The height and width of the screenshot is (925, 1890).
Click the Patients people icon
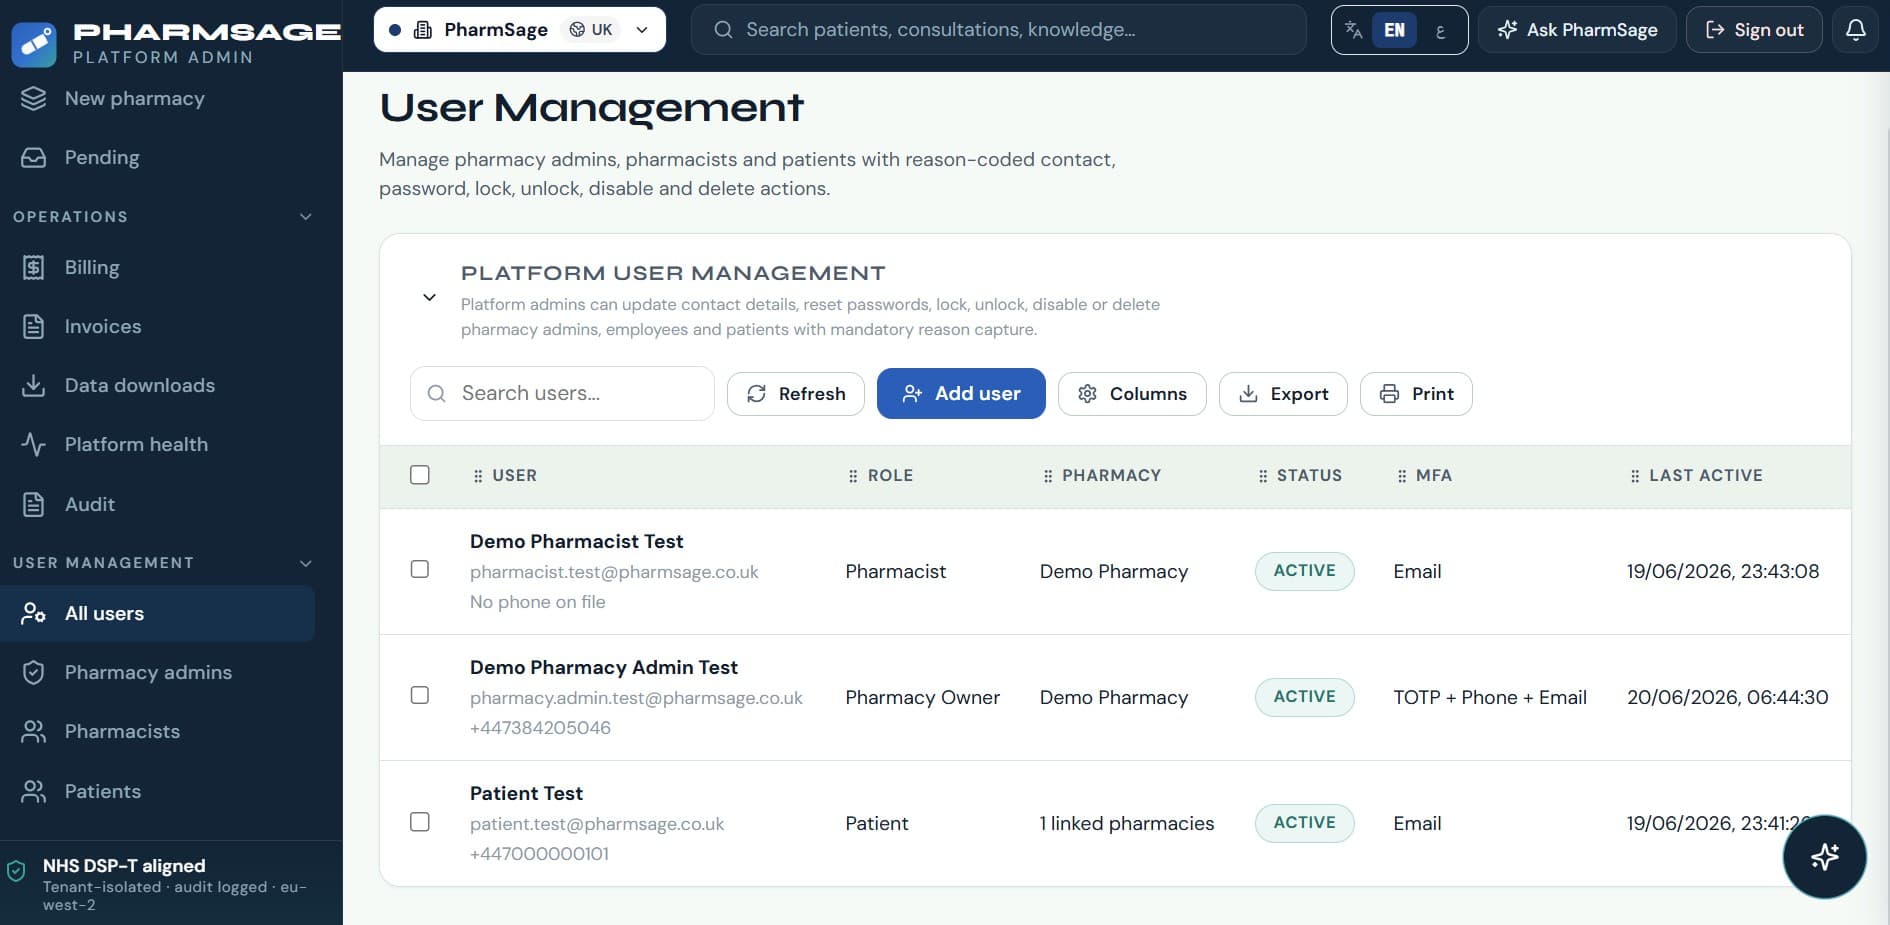click(x=34, y=791)
